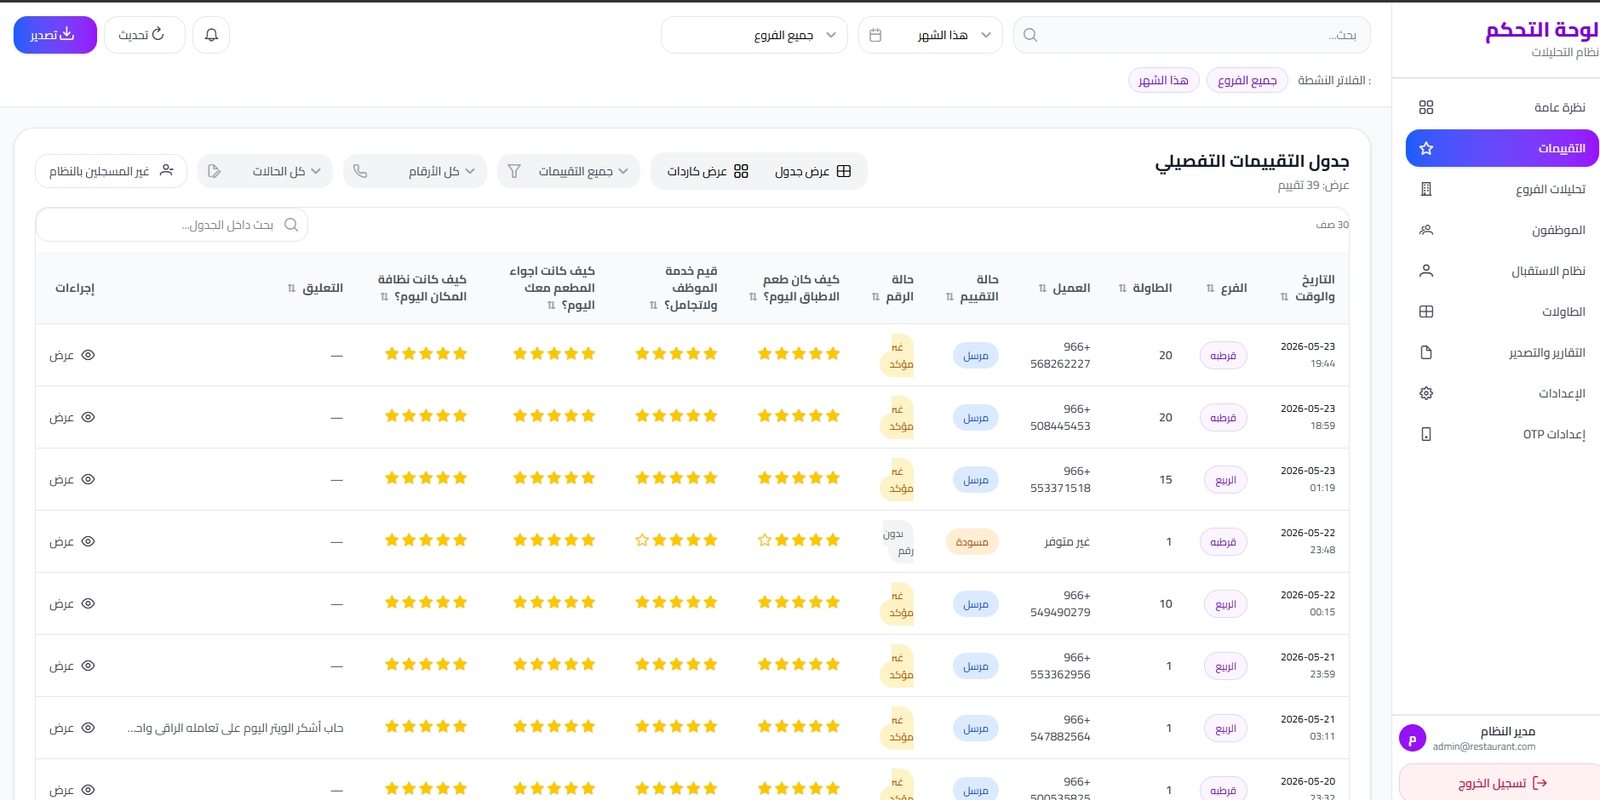View the review from 2026-05-23 19:44

point(72,355)
